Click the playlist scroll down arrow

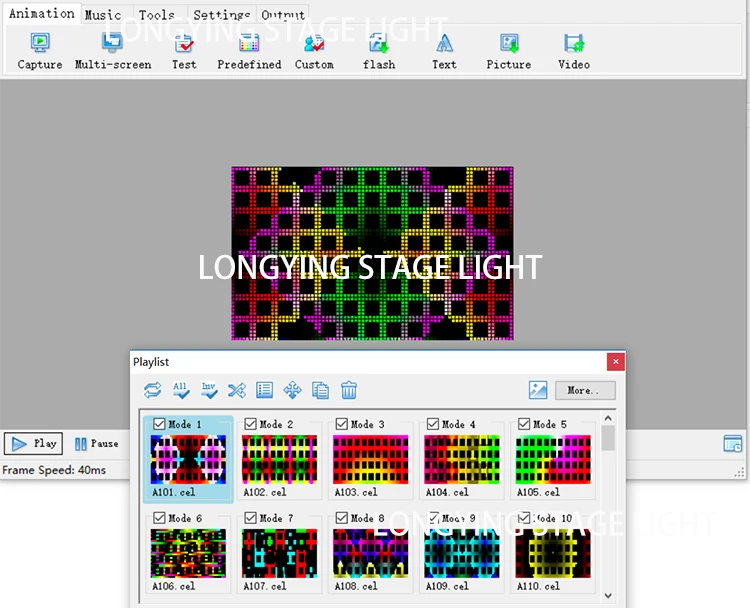(x=608, y=596)
